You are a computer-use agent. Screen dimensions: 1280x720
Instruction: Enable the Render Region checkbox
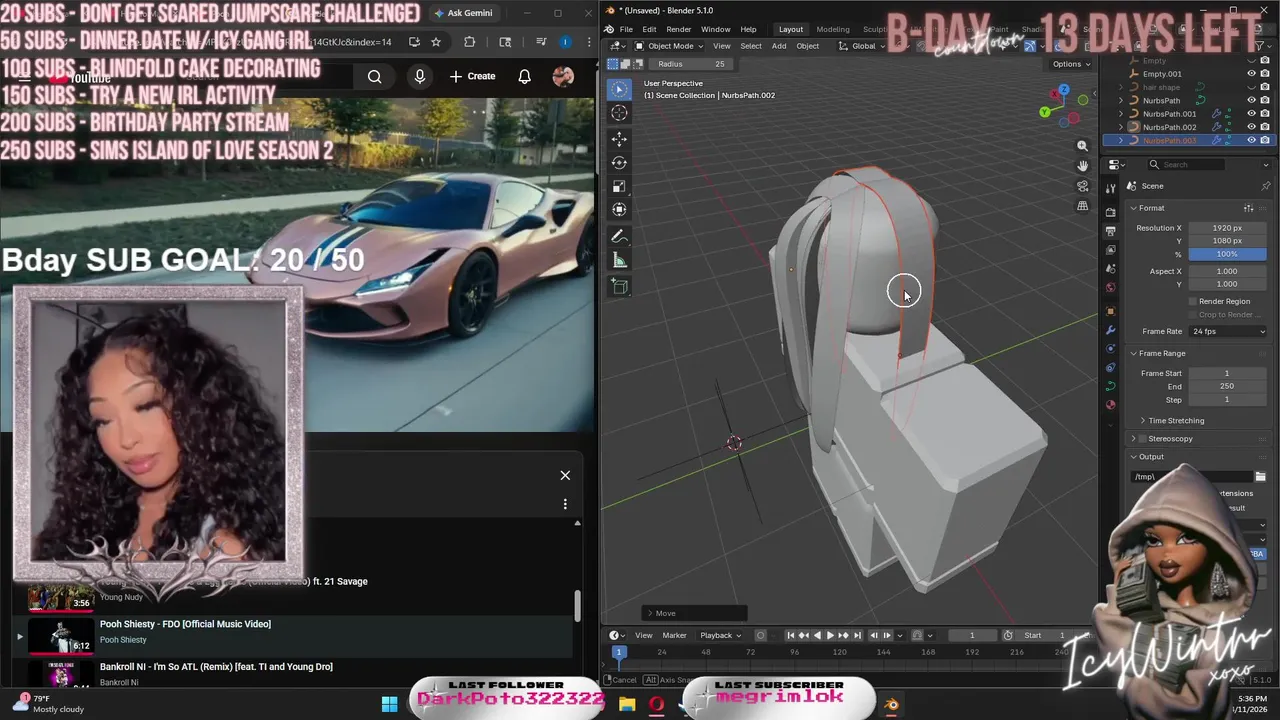point(1192,301)
